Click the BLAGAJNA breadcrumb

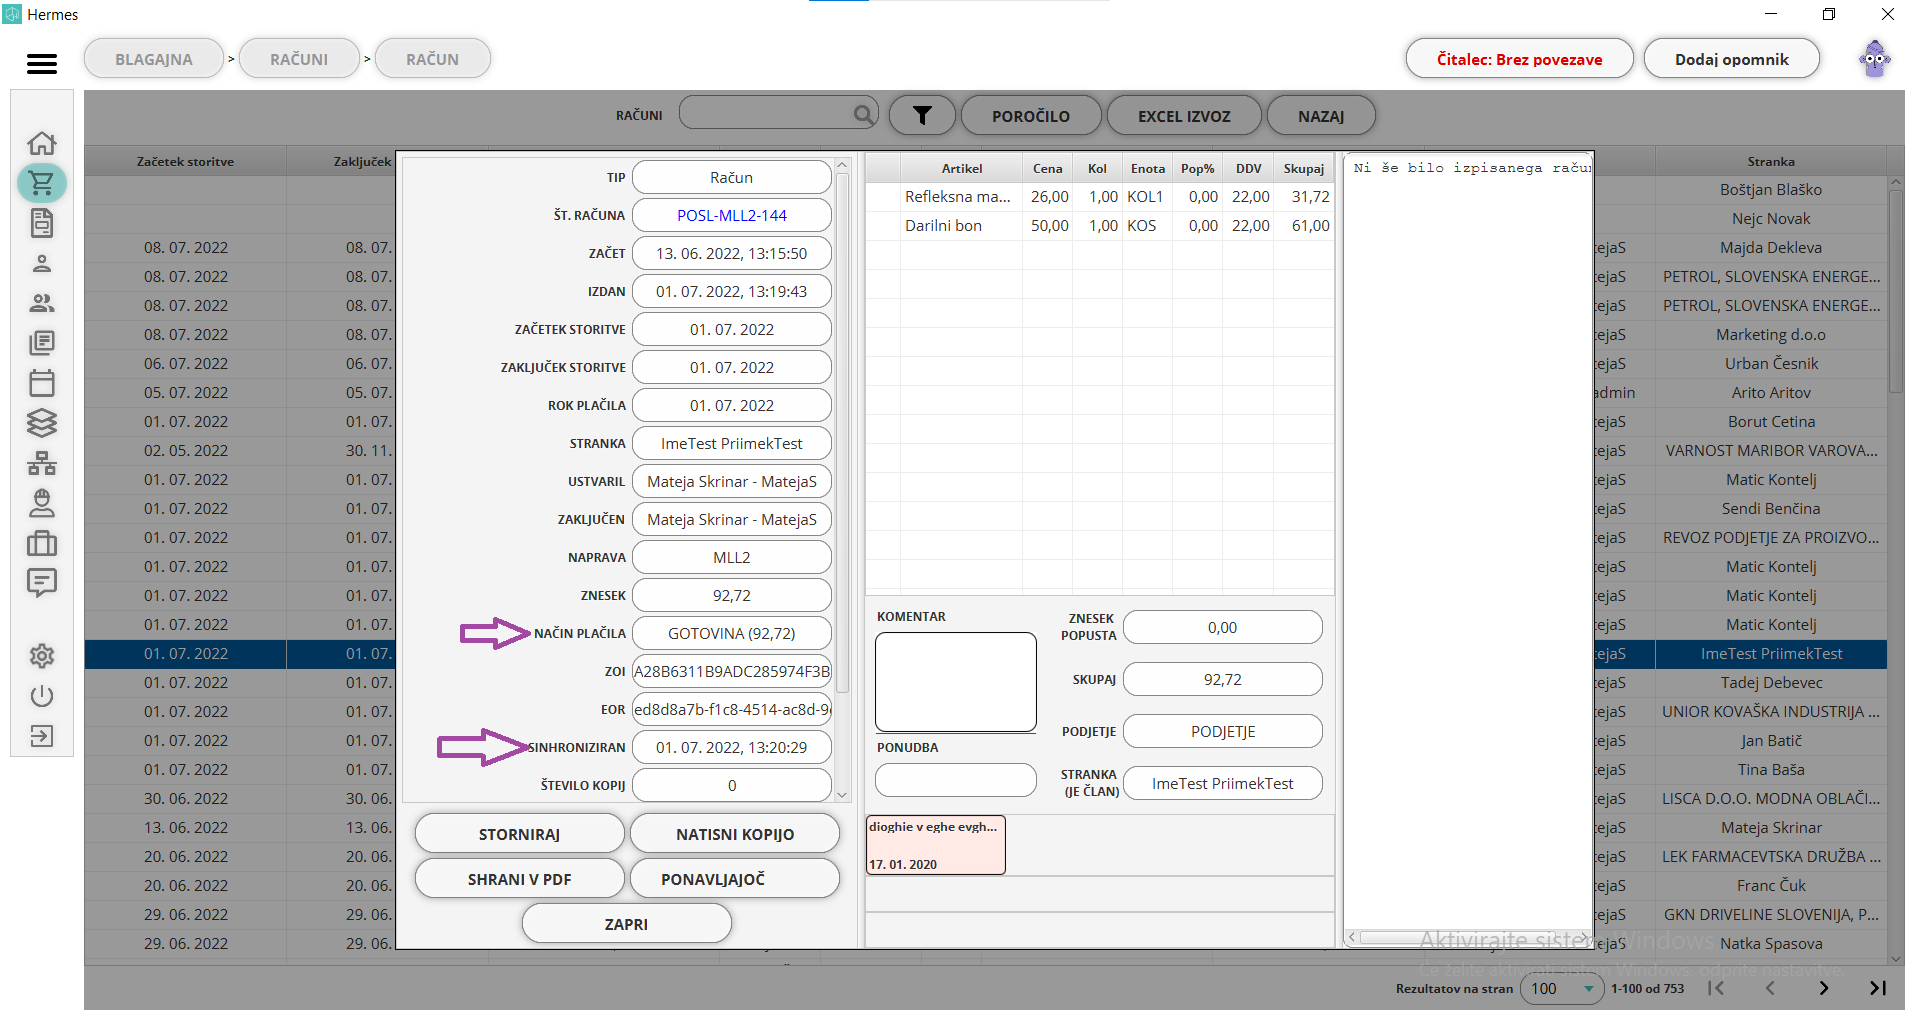[x=154, y=58]
